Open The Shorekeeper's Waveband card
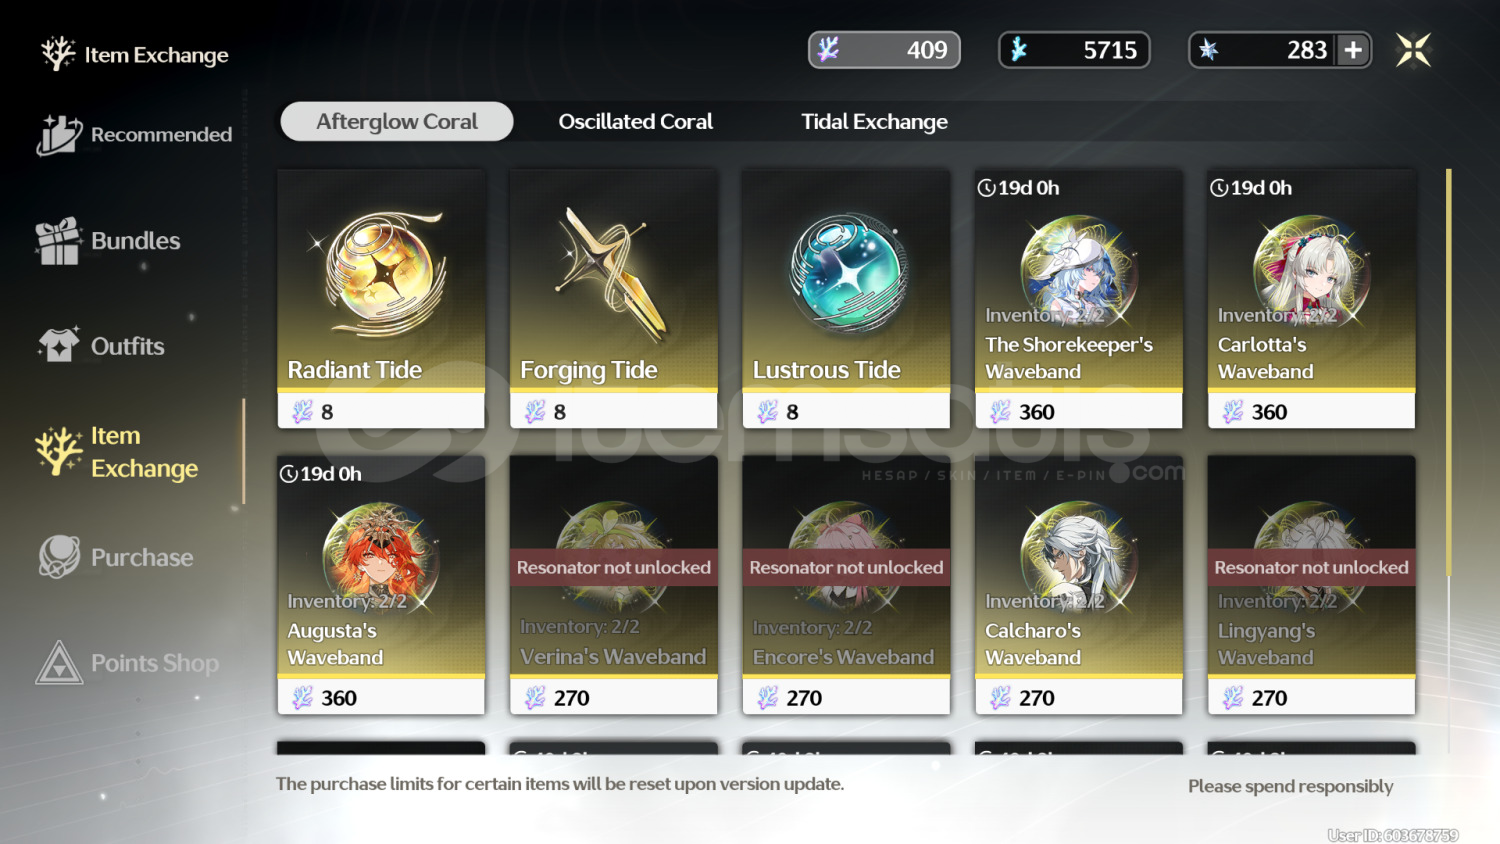The height and width of the screenshot is (844, 1500). 1079,299
